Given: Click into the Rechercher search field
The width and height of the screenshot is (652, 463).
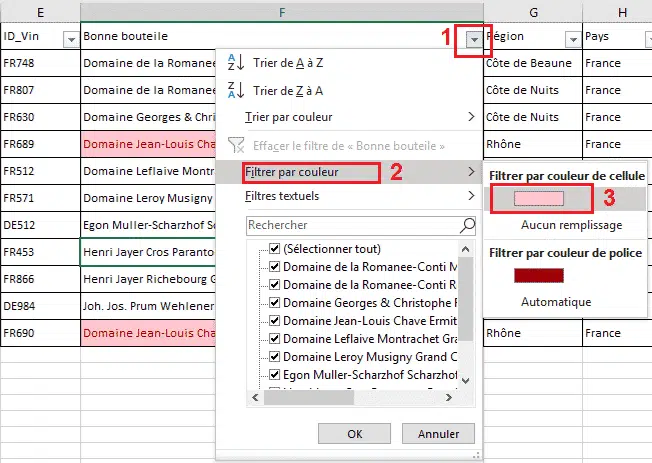Looking at the screenshot, I should 350,225.
